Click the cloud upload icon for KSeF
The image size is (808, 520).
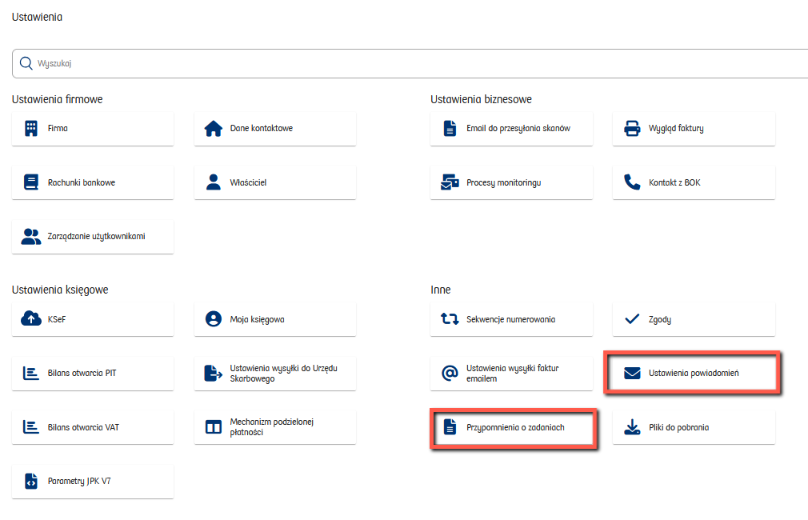31,319
